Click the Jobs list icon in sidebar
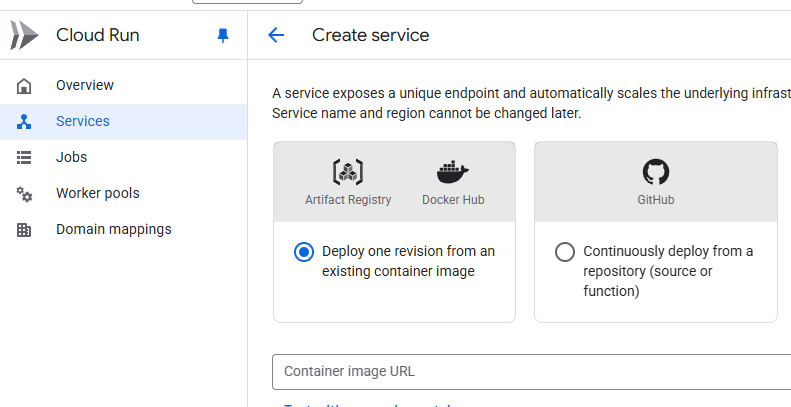The image size is (791, 407). point(25,157)
